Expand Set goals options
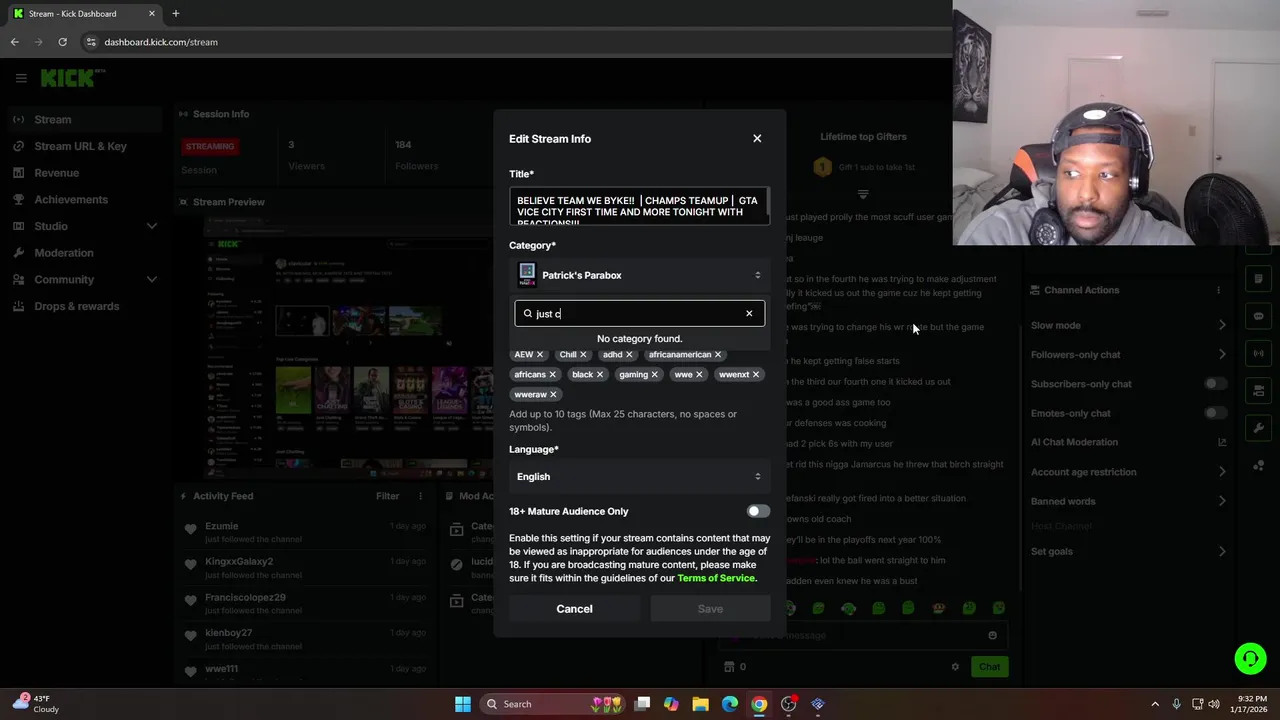 pyautogui.click(x=1222, y=551)
